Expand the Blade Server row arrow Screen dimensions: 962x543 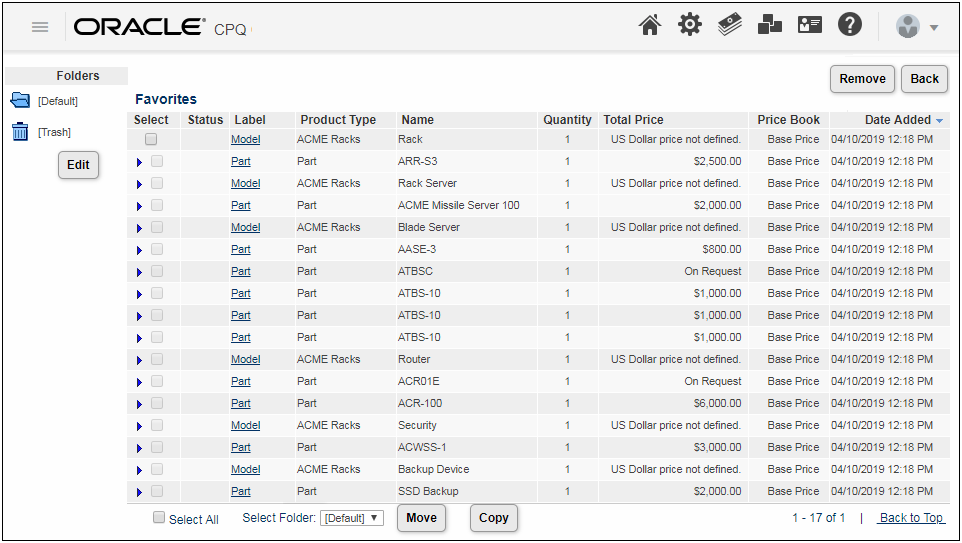139,228
